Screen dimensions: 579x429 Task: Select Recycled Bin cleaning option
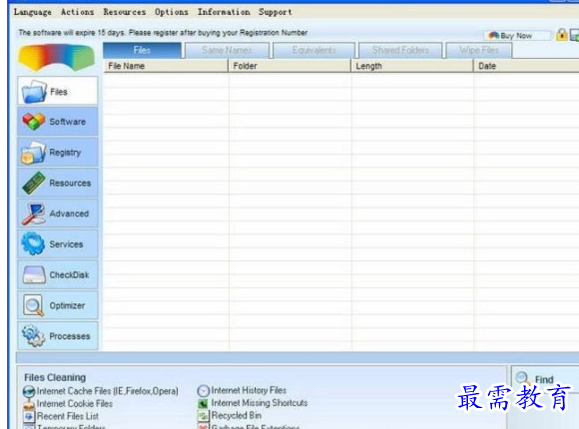pyautogui.click(x=230, y=415)
